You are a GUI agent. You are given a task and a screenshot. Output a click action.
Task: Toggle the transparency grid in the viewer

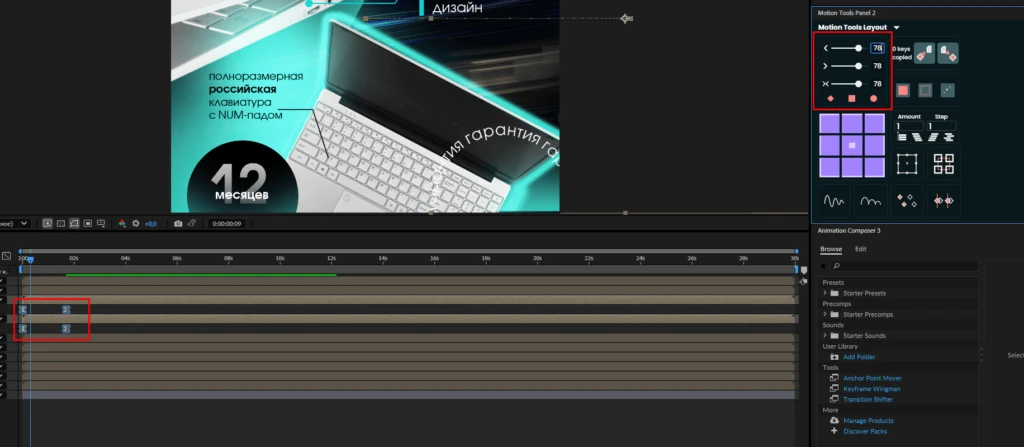point(61,224)
